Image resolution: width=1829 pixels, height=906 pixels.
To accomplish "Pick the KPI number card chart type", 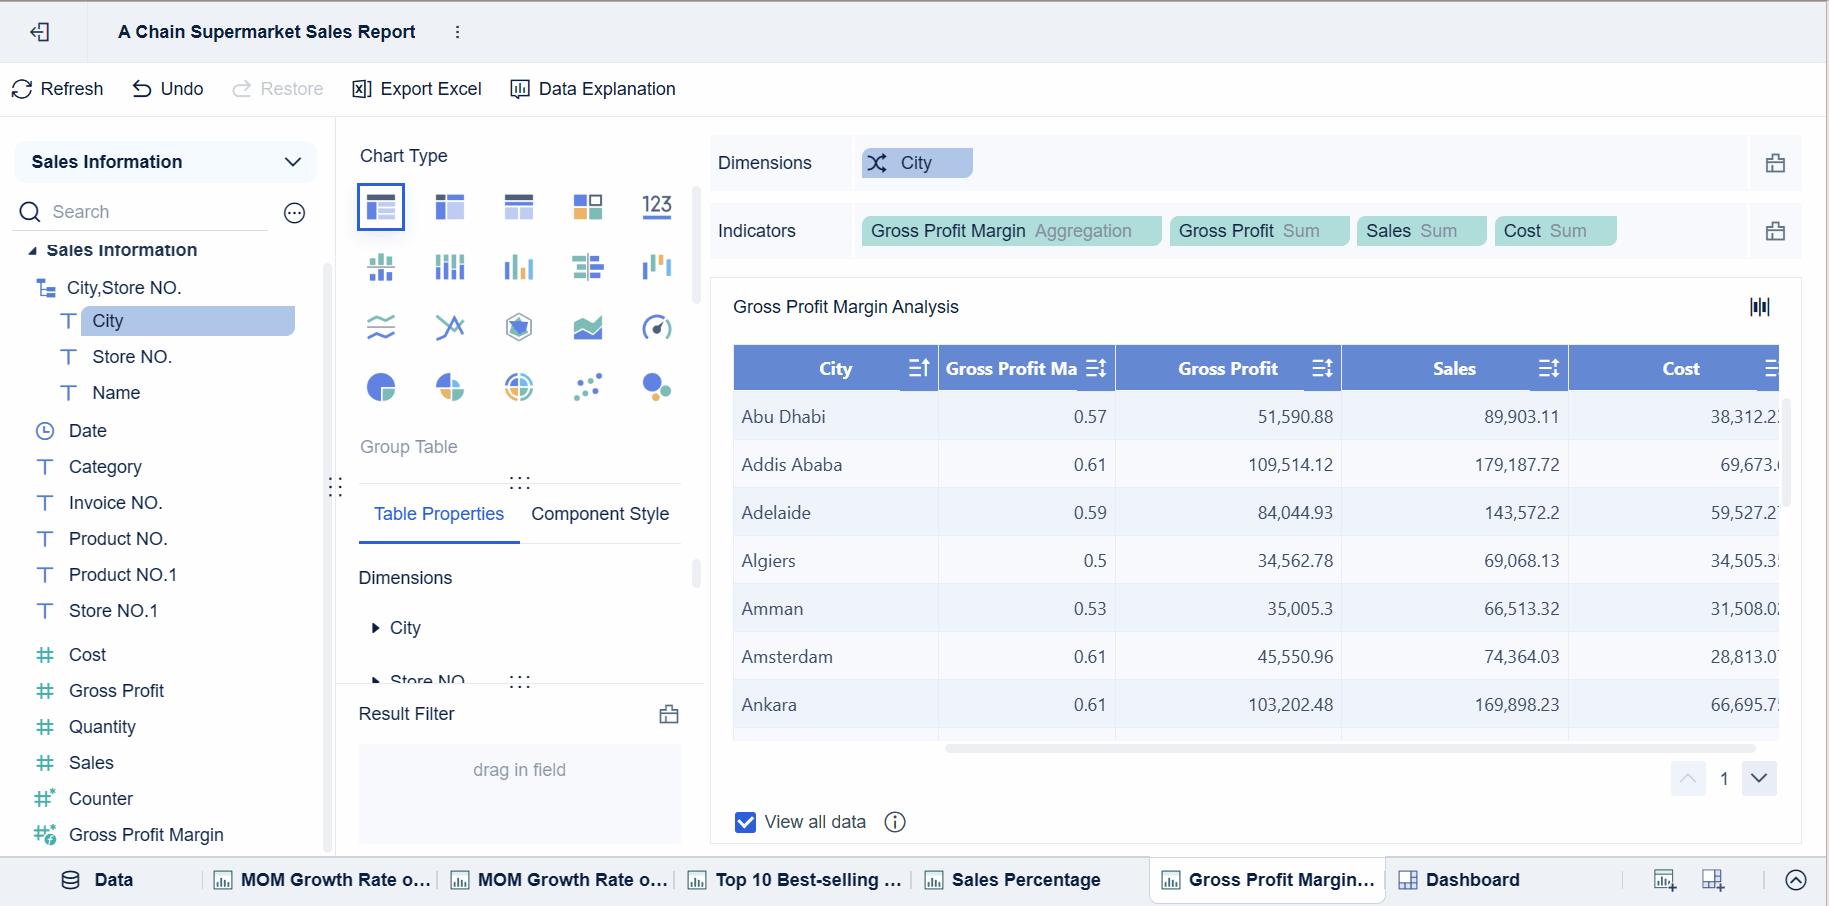I will [x=656, y=207].
